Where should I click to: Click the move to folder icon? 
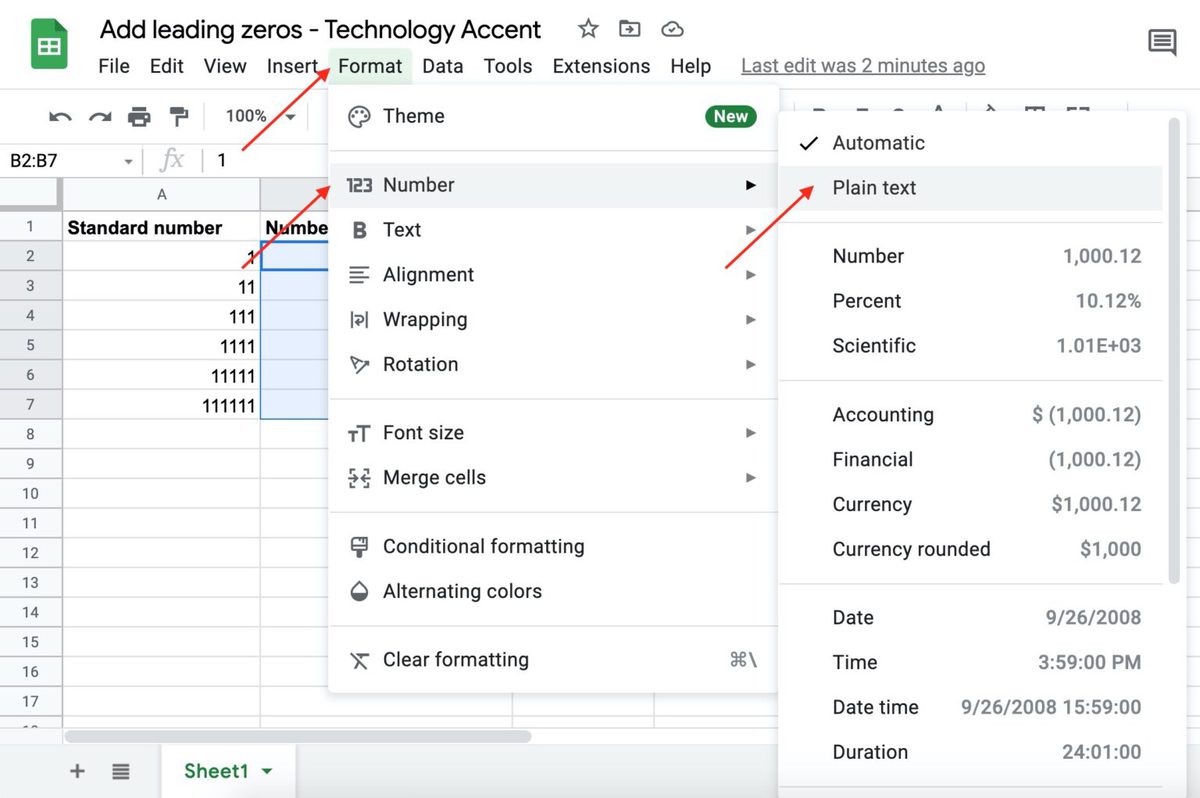click(630, 29)
